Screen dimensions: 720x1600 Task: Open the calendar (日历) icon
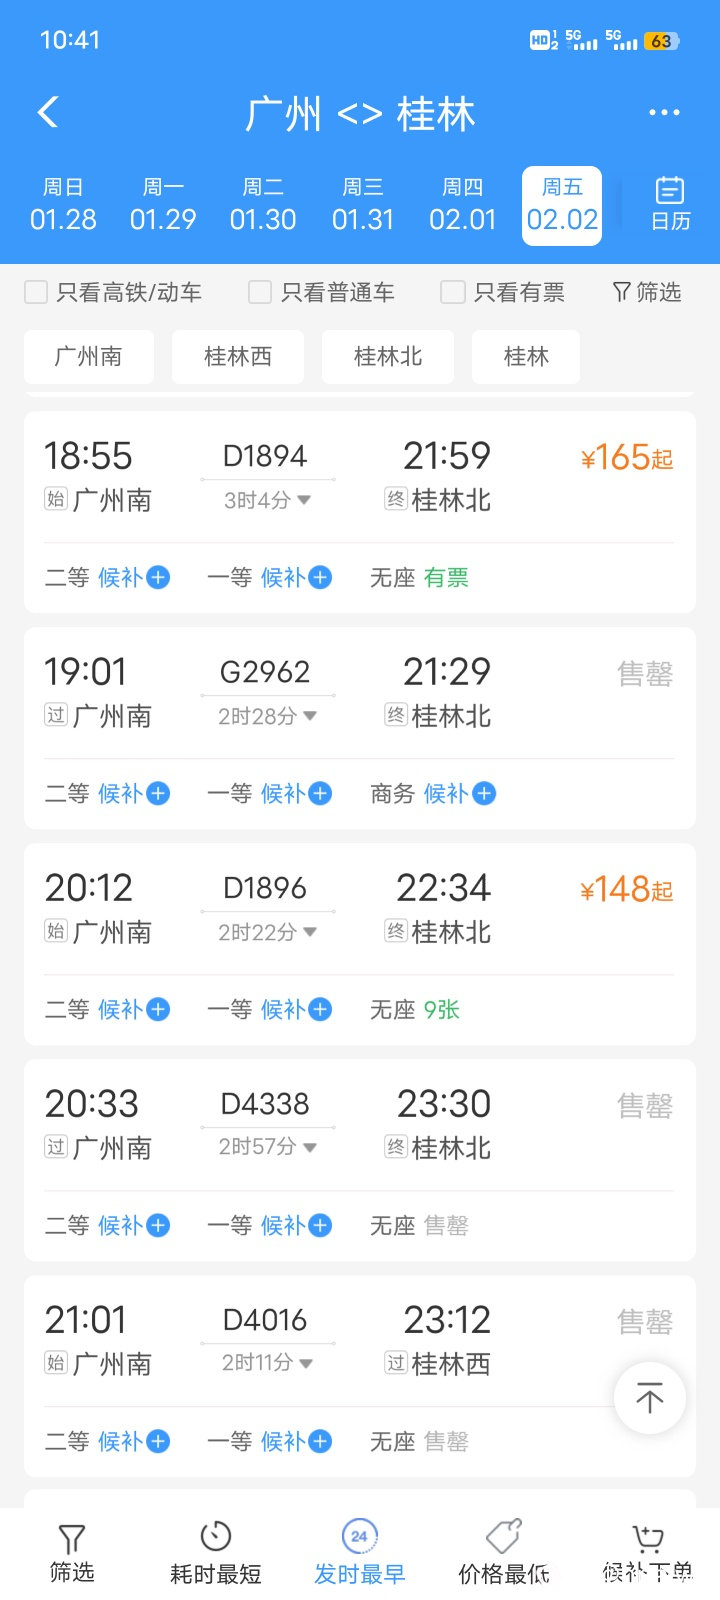tap(669, 204)
